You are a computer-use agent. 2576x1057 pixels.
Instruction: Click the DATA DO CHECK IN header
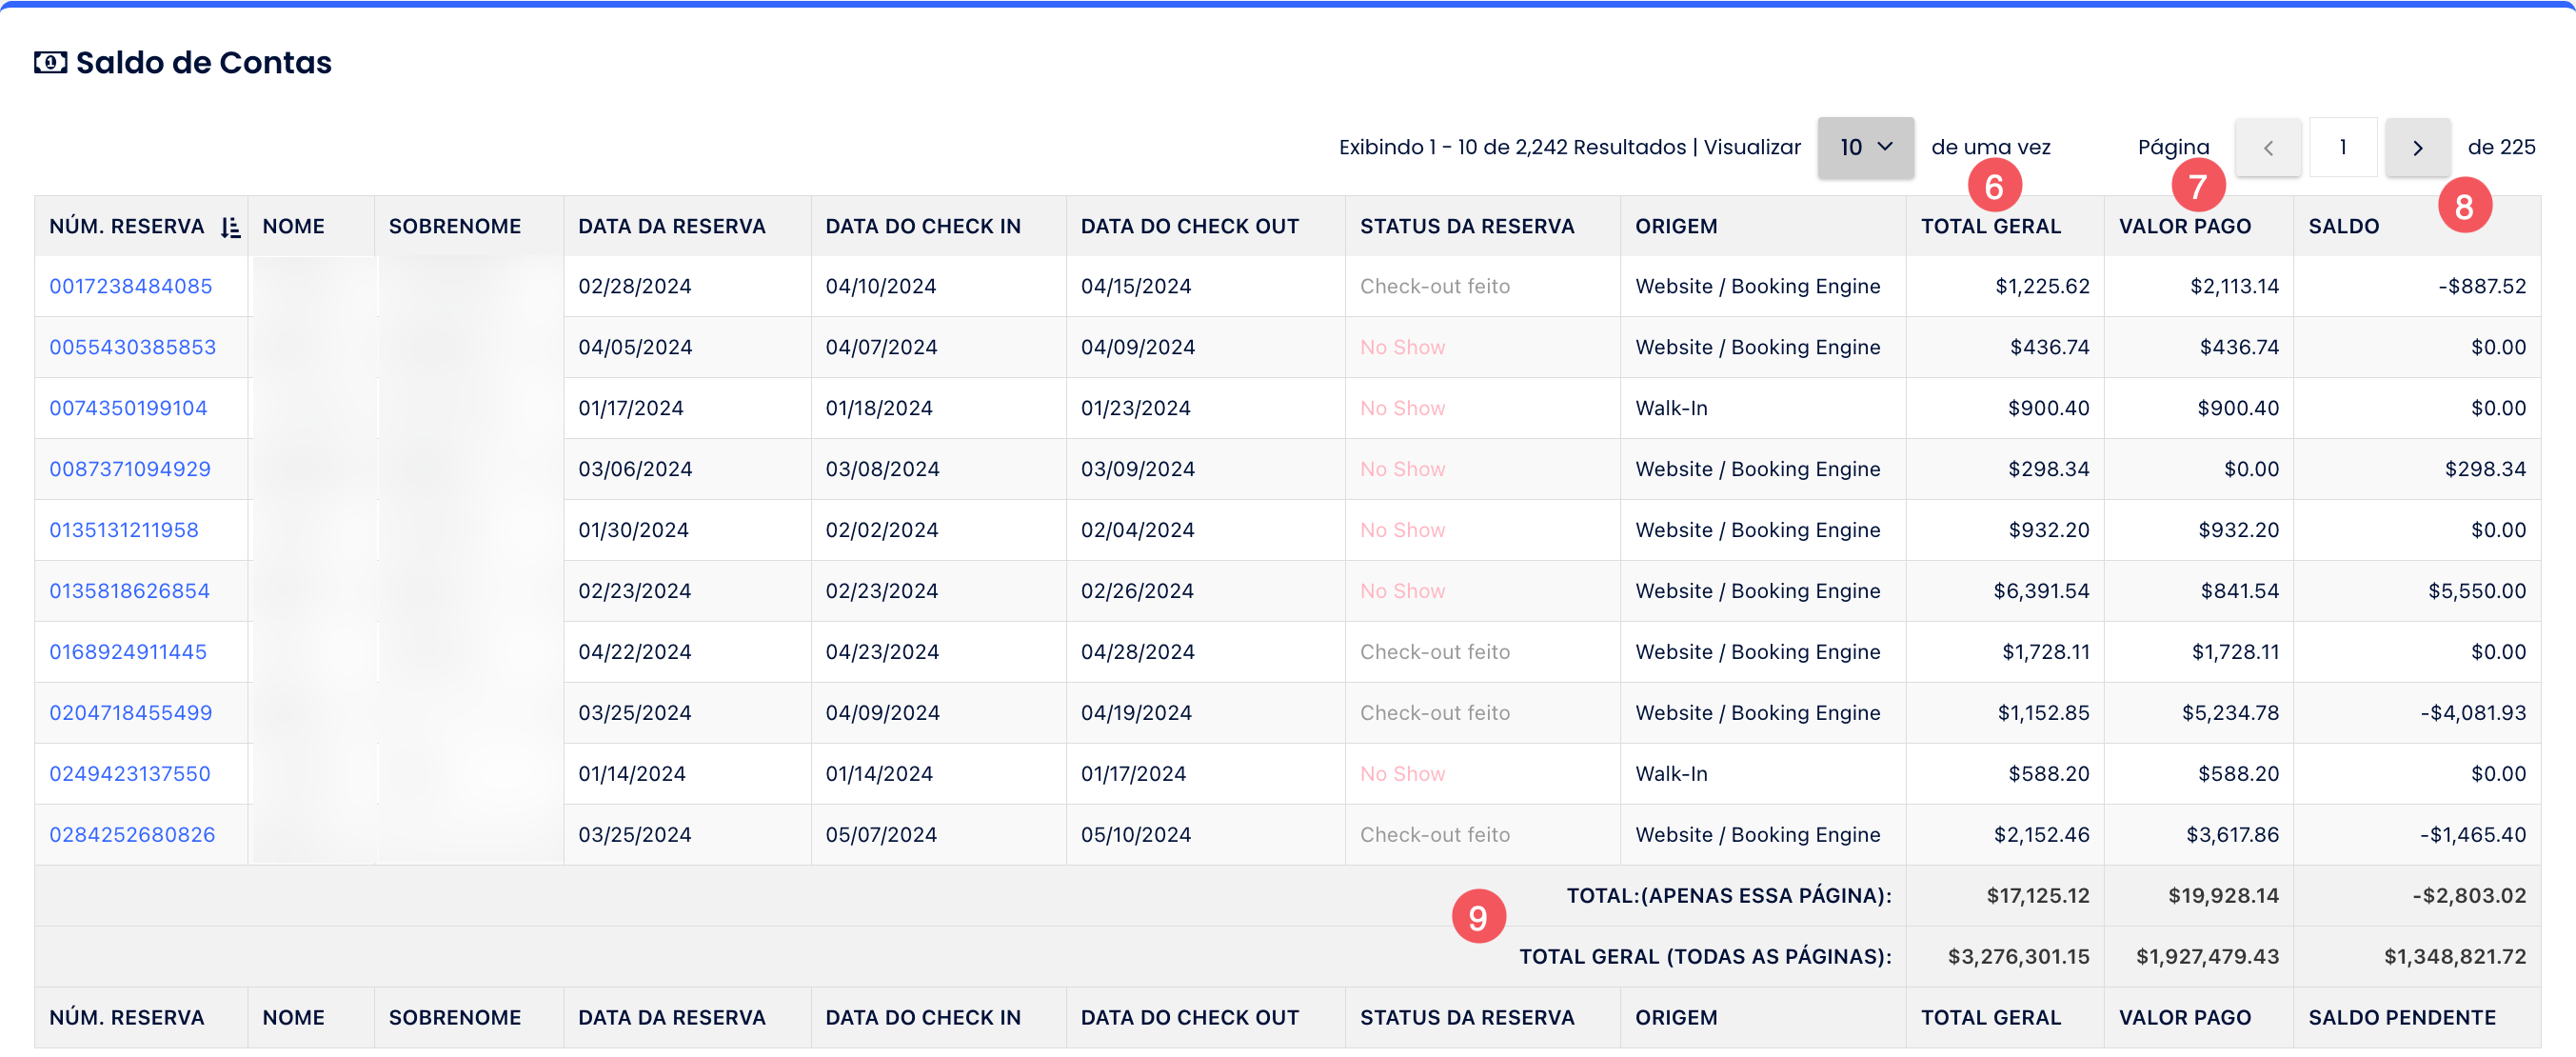pyautogui.click(x=922, y=227)
